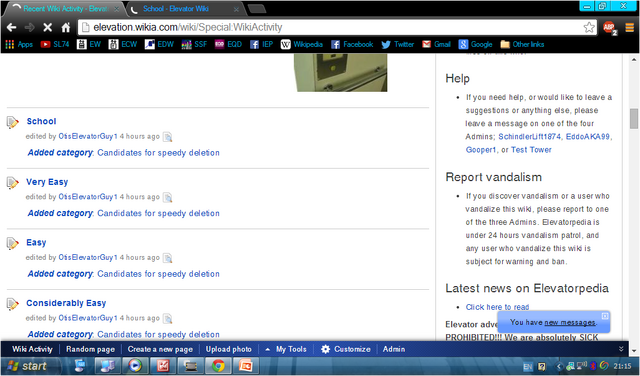Open the Wikipedia bookmark
Image resolution: width=640 pixels, height=376 pixels.
(x=302, y=44)
